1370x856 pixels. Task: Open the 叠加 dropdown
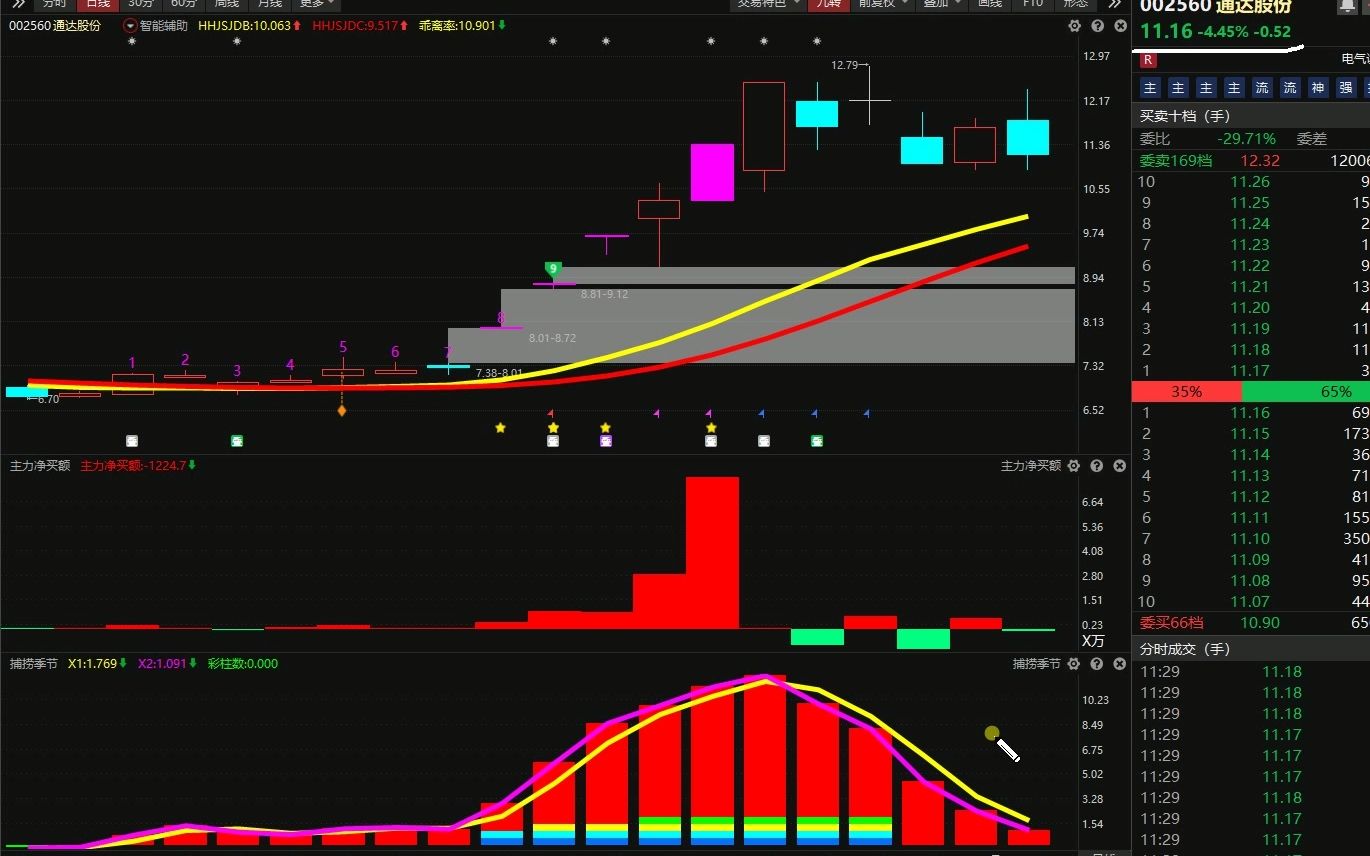click(942, 4)
